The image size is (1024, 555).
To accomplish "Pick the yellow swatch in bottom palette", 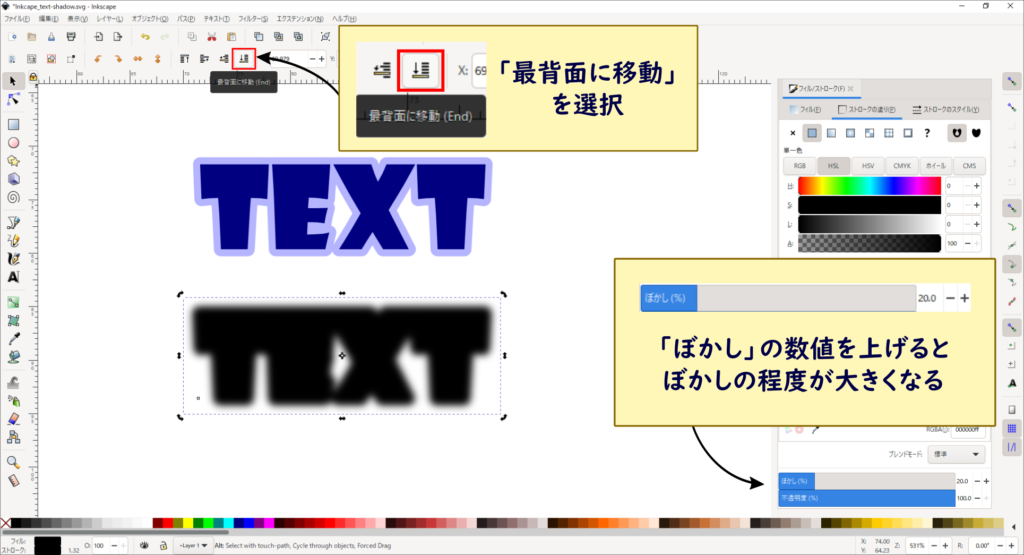I will [x=188, y=523].
